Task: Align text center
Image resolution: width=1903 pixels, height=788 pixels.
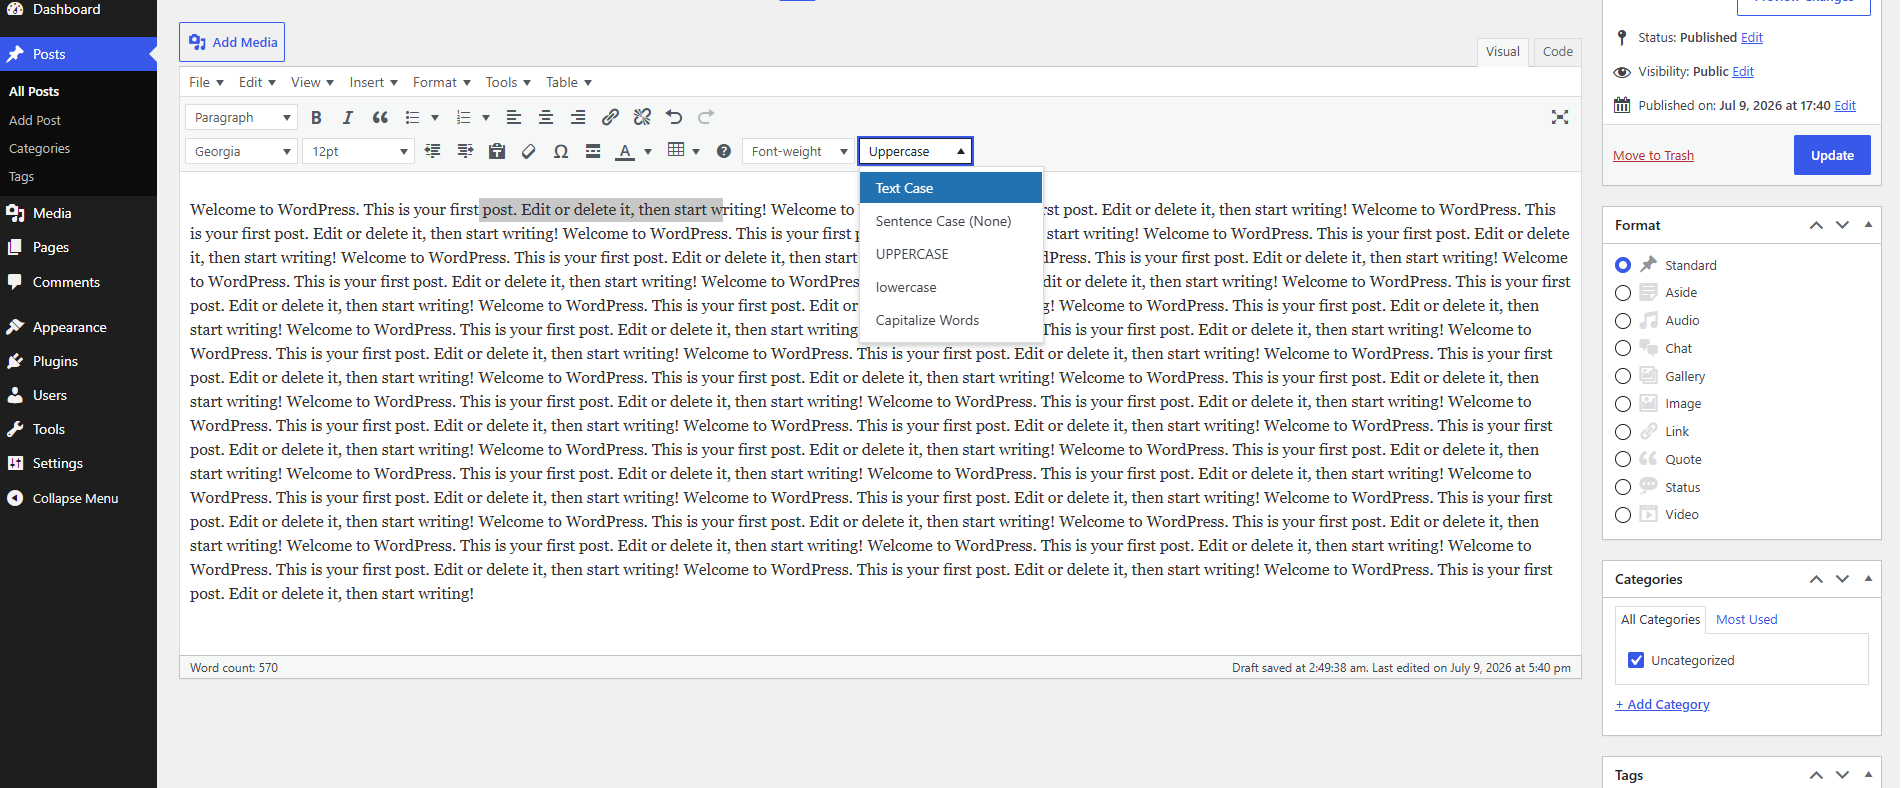Action: tap(546, 117)
